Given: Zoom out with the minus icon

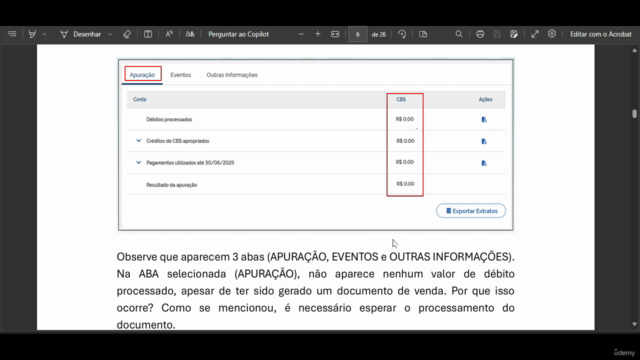Looking at the screenshot, I should (x=301, y=34).
